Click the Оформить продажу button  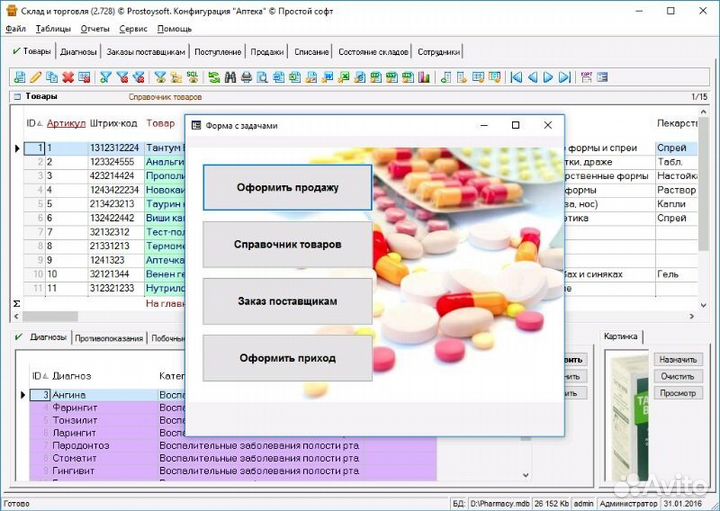tap(287, 187)
